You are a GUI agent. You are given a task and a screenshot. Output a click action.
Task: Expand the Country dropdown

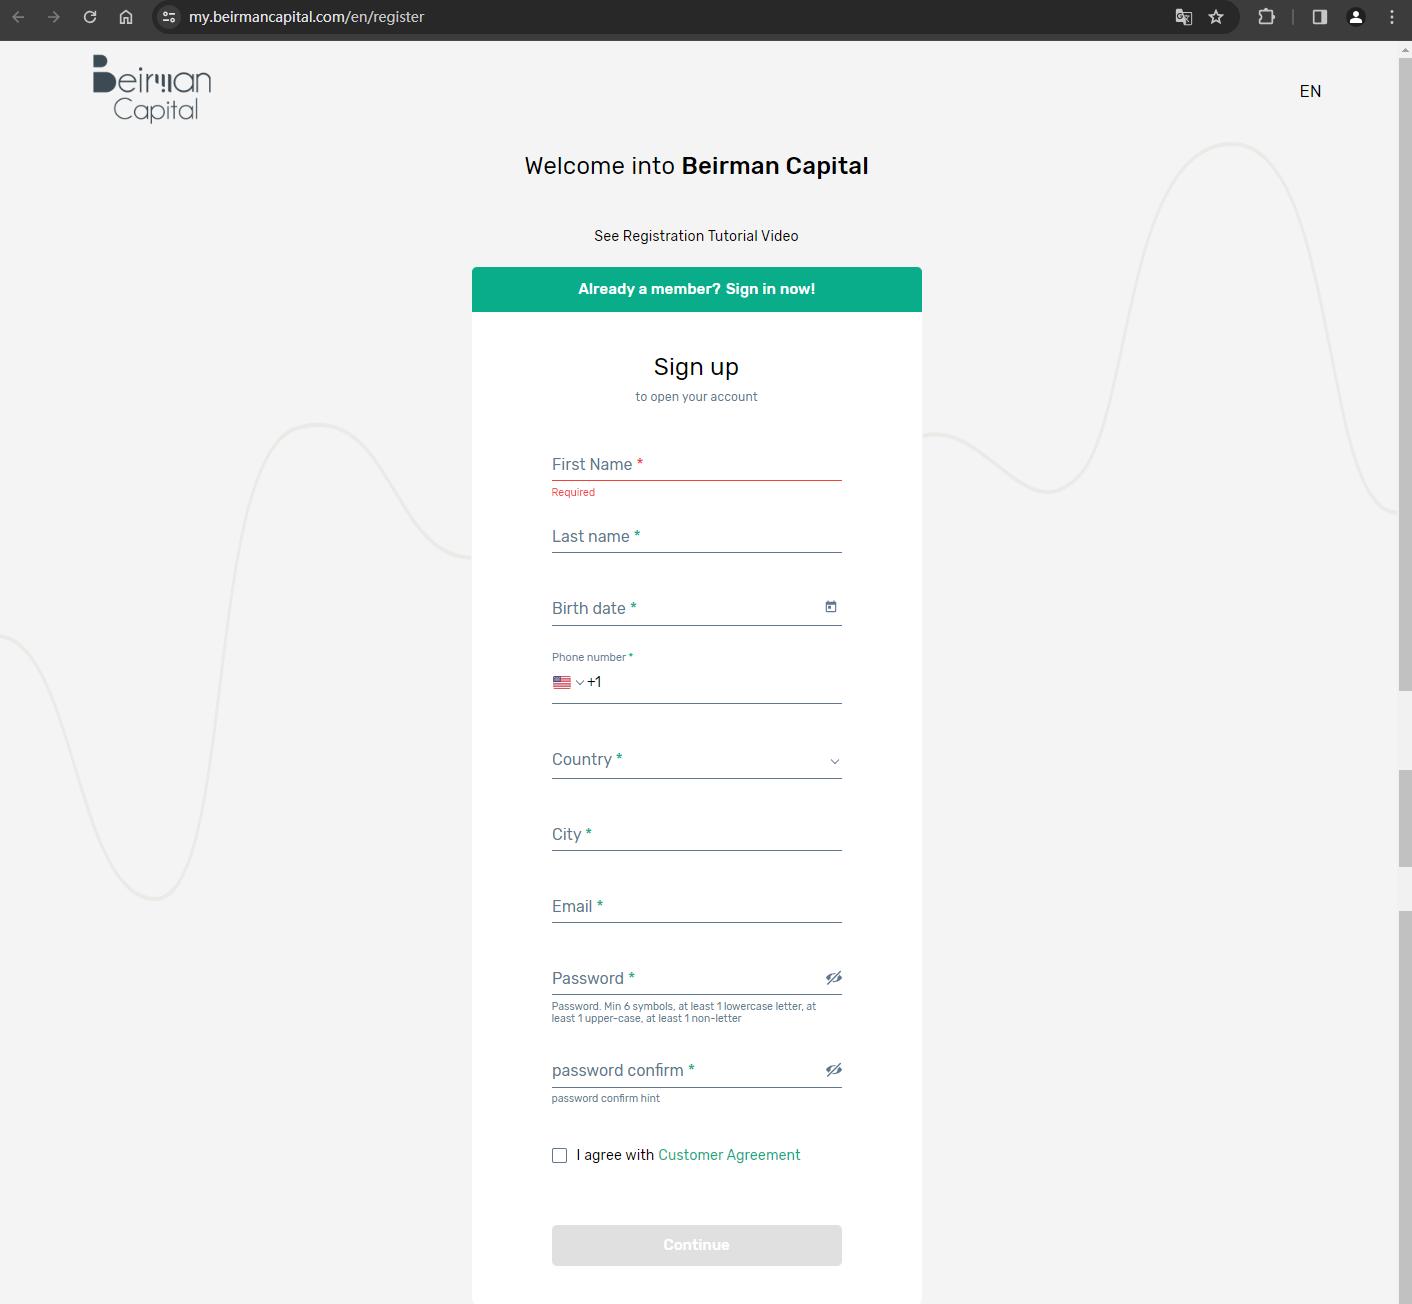(697, 760)
